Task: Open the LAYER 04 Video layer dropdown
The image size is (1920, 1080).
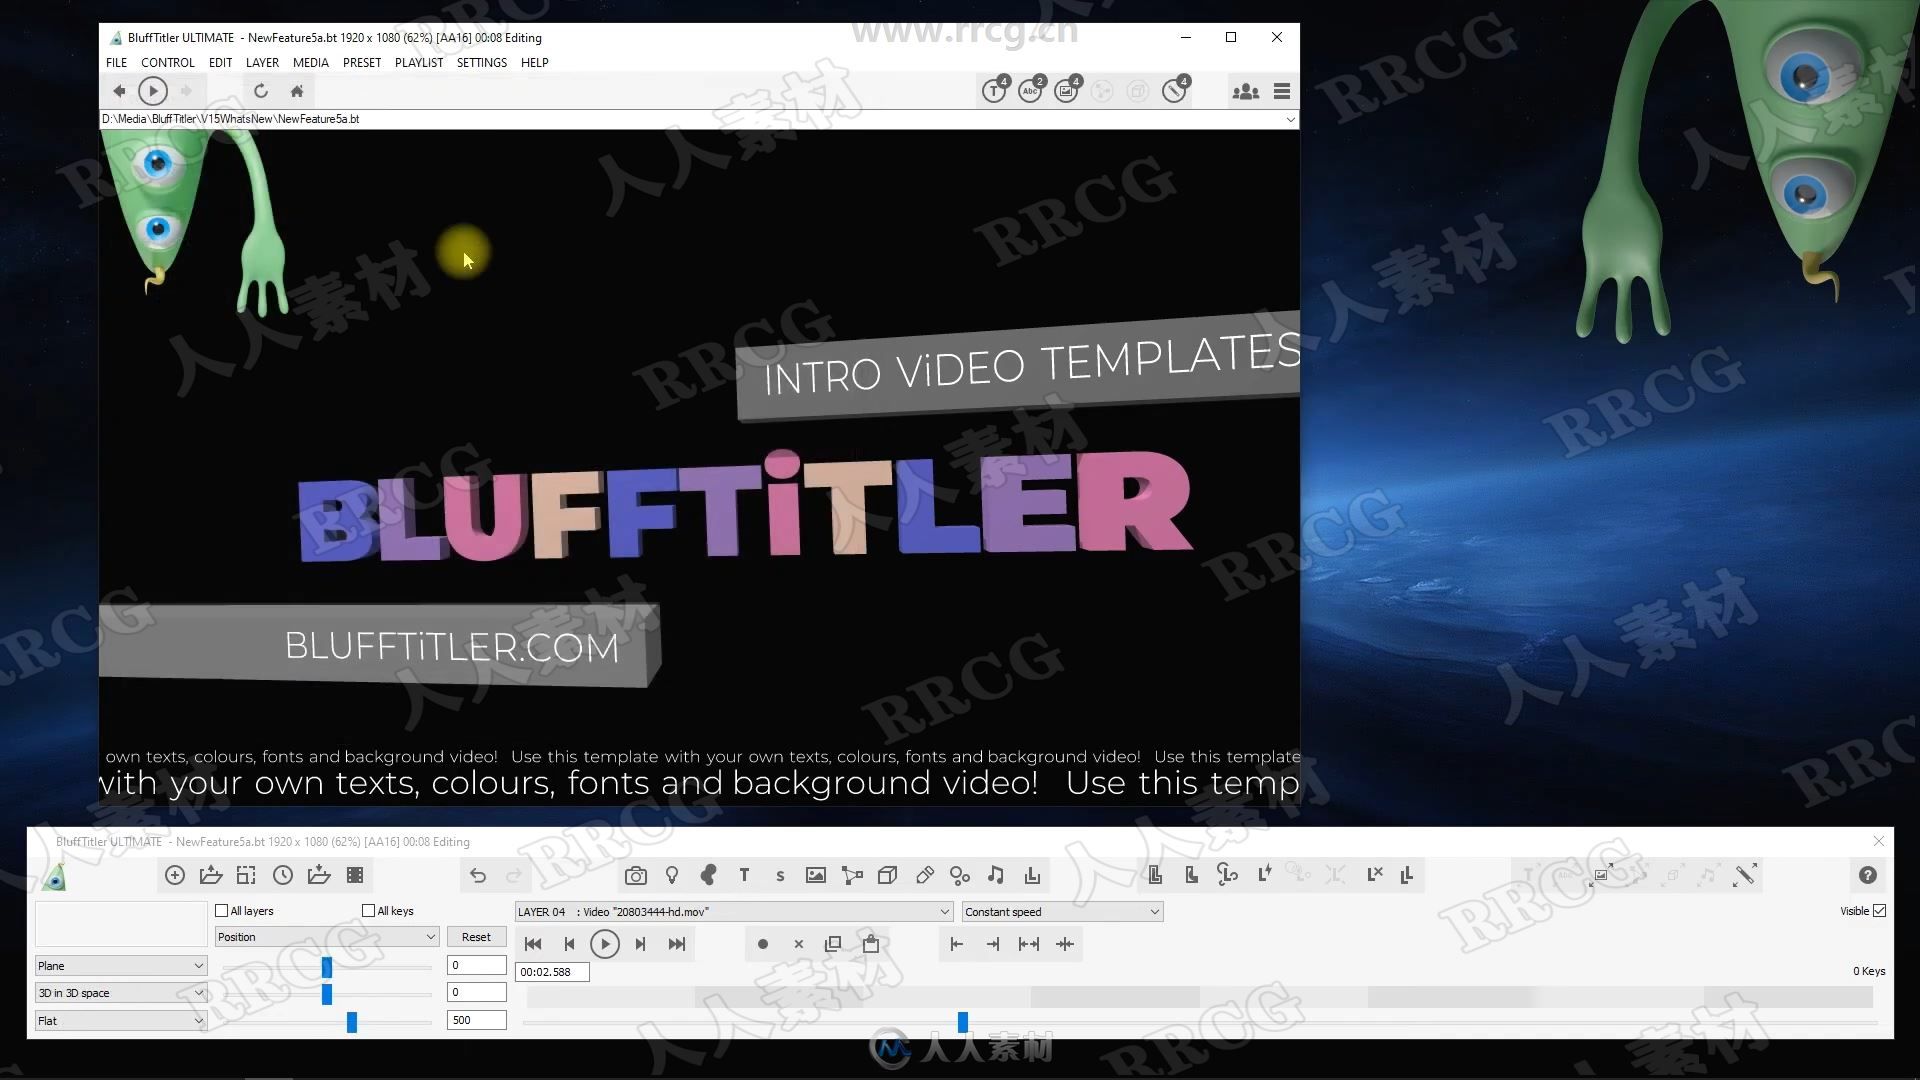Action: pos(733,912)
